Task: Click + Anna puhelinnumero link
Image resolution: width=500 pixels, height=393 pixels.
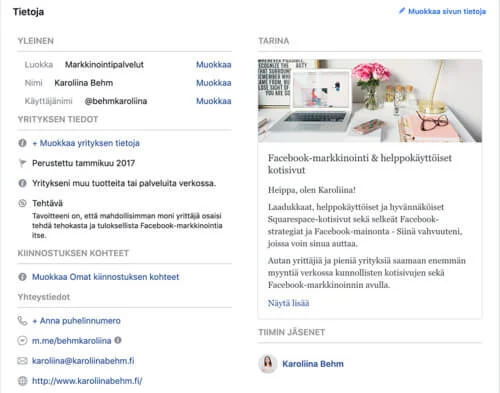Action: 76,321
